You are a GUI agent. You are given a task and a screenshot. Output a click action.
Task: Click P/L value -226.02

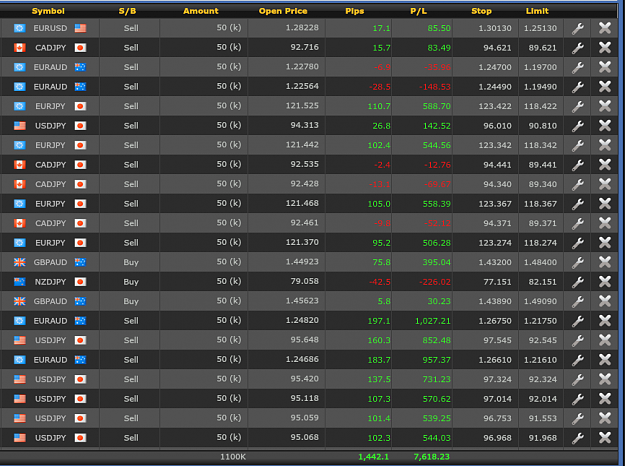point(434,282)
